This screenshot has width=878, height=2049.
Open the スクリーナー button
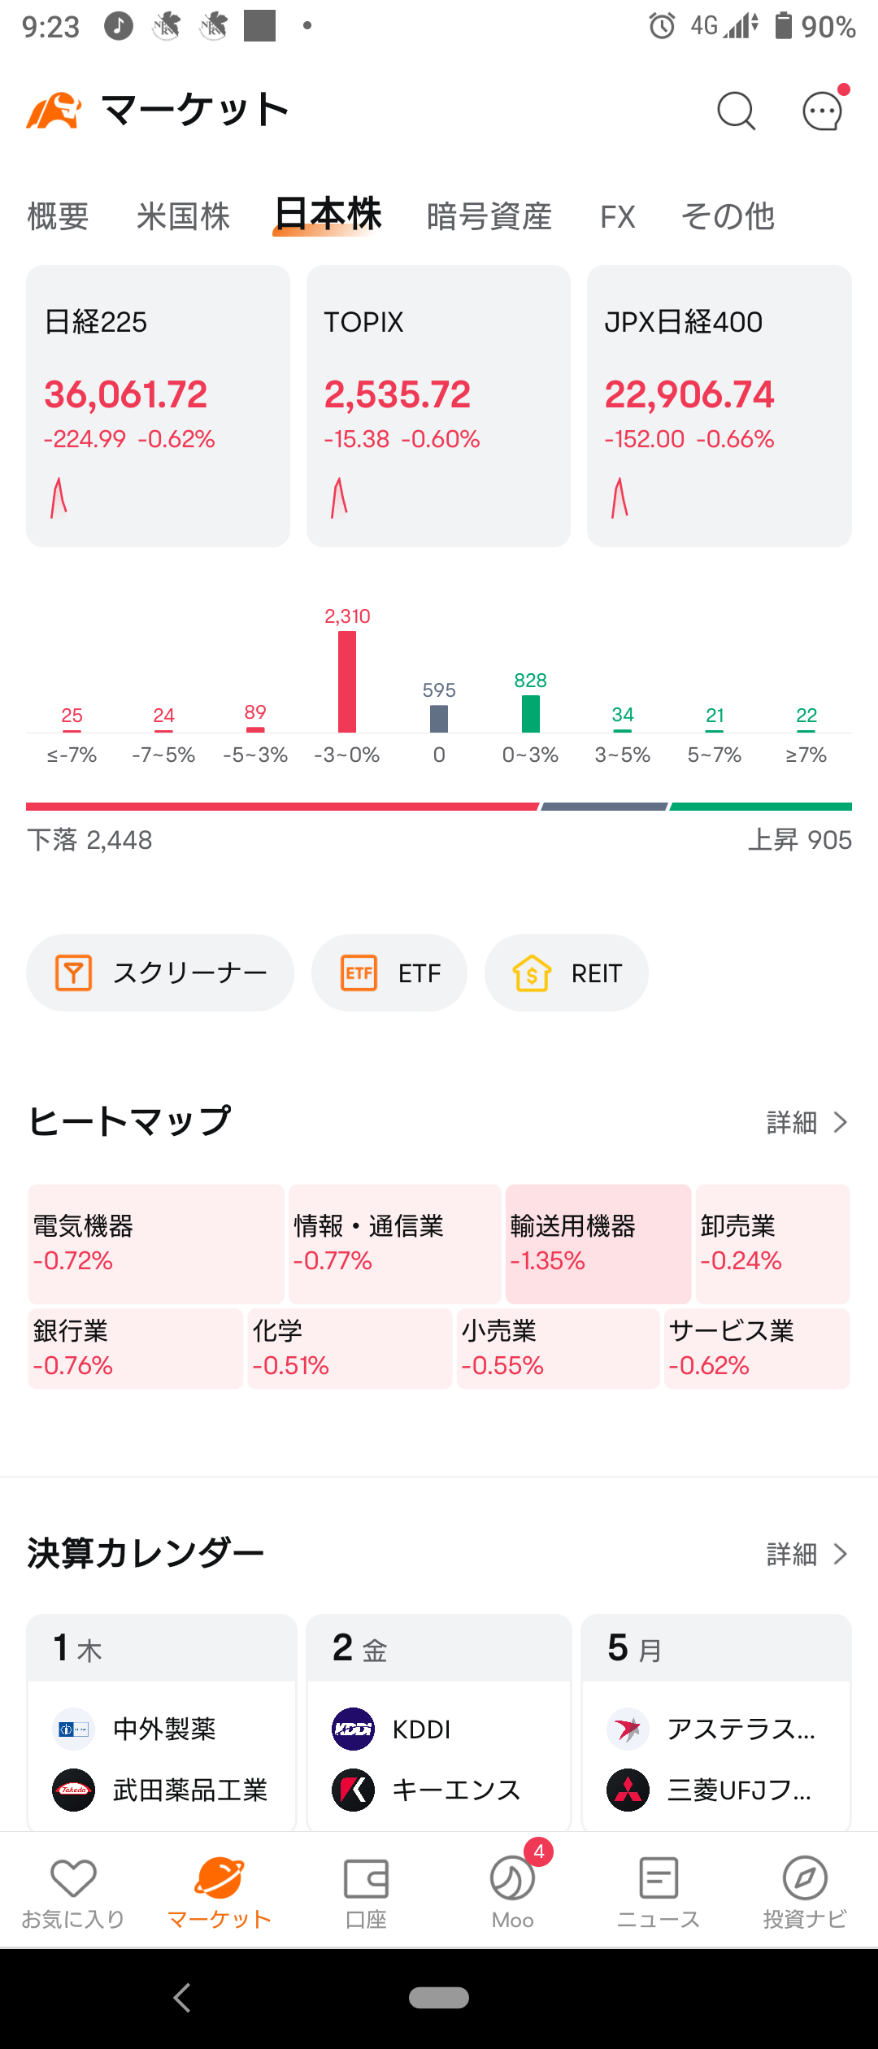pos(160,973)
